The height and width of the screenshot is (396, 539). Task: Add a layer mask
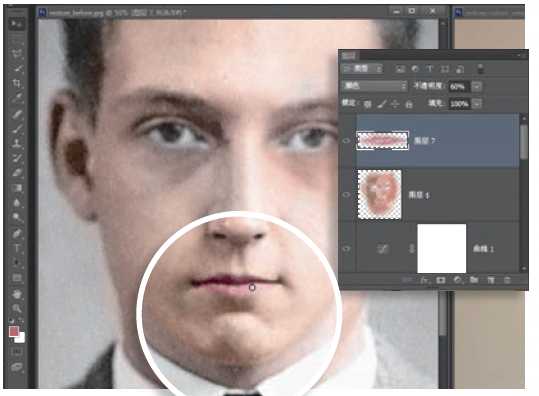click(440, 280)
